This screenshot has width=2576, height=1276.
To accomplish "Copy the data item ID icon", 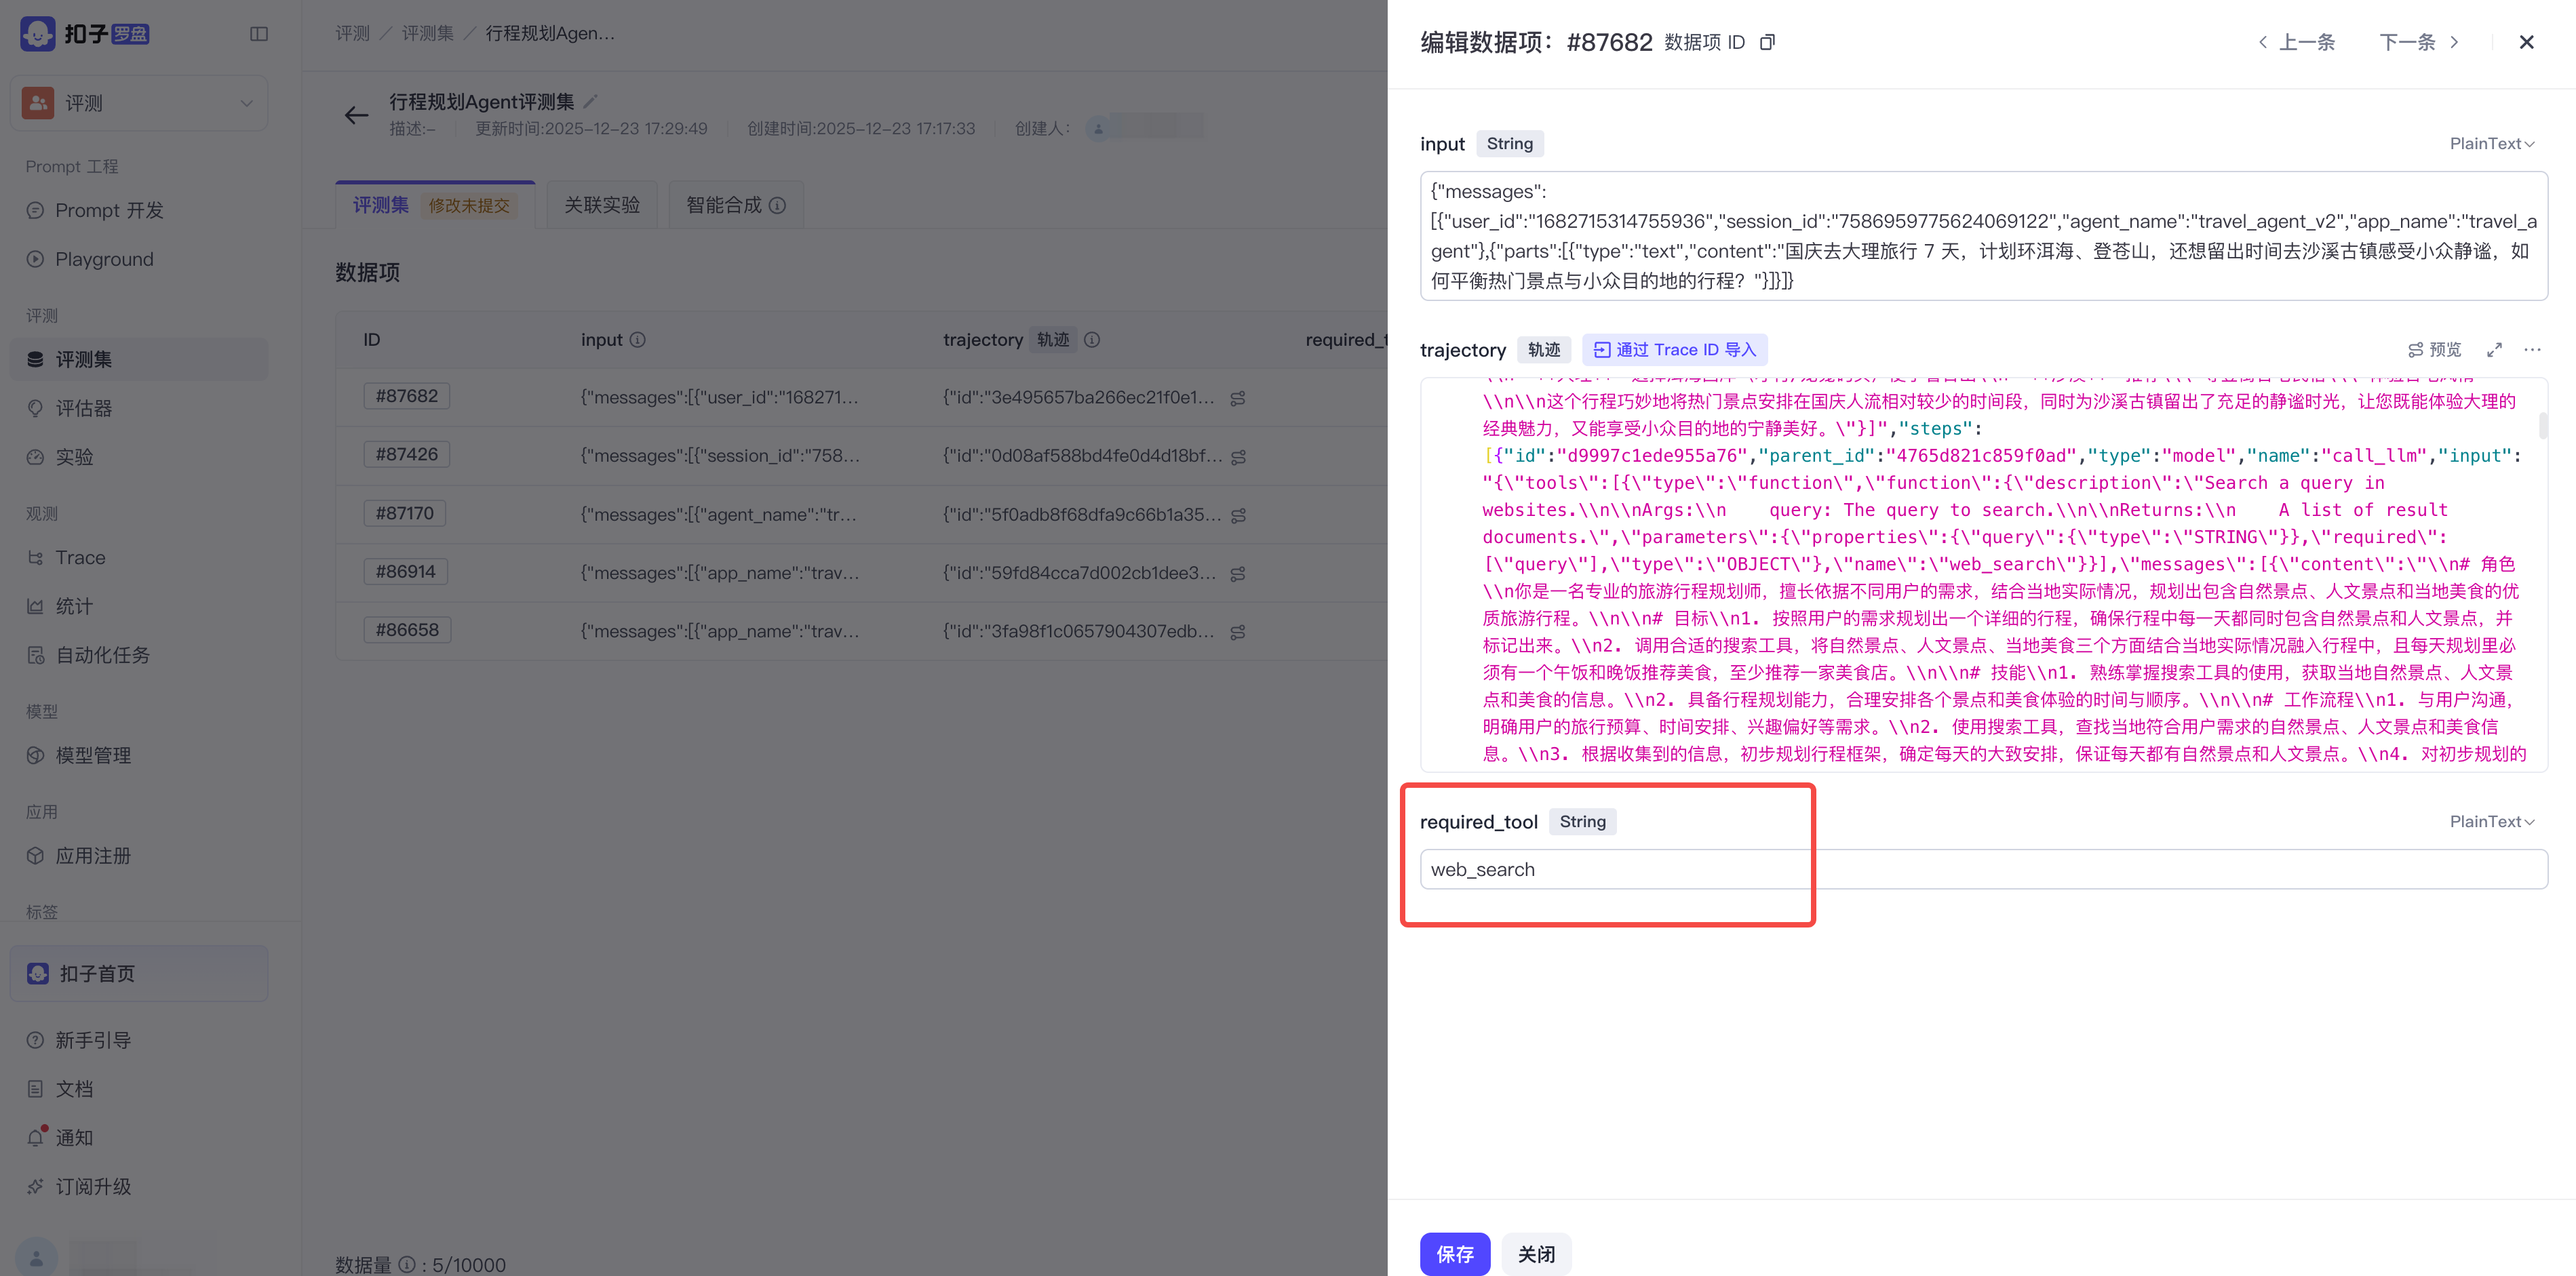I will pyautogui.click(x=1767, y=42).
